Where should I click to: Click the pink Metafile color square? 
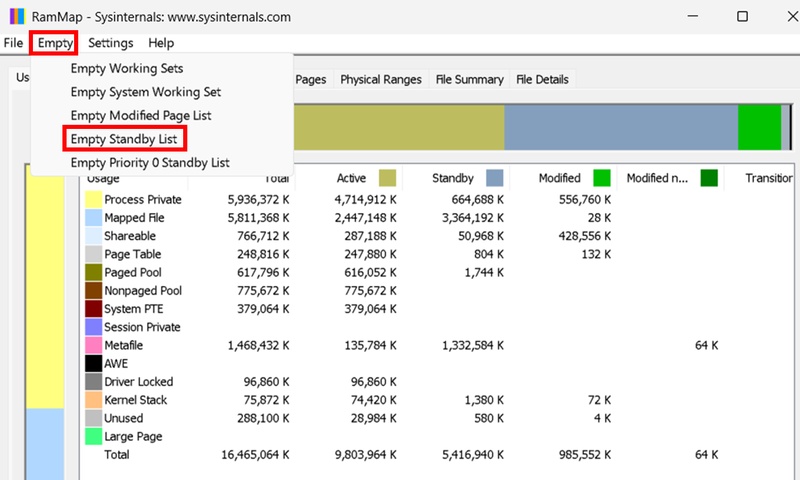coord(93,345)
